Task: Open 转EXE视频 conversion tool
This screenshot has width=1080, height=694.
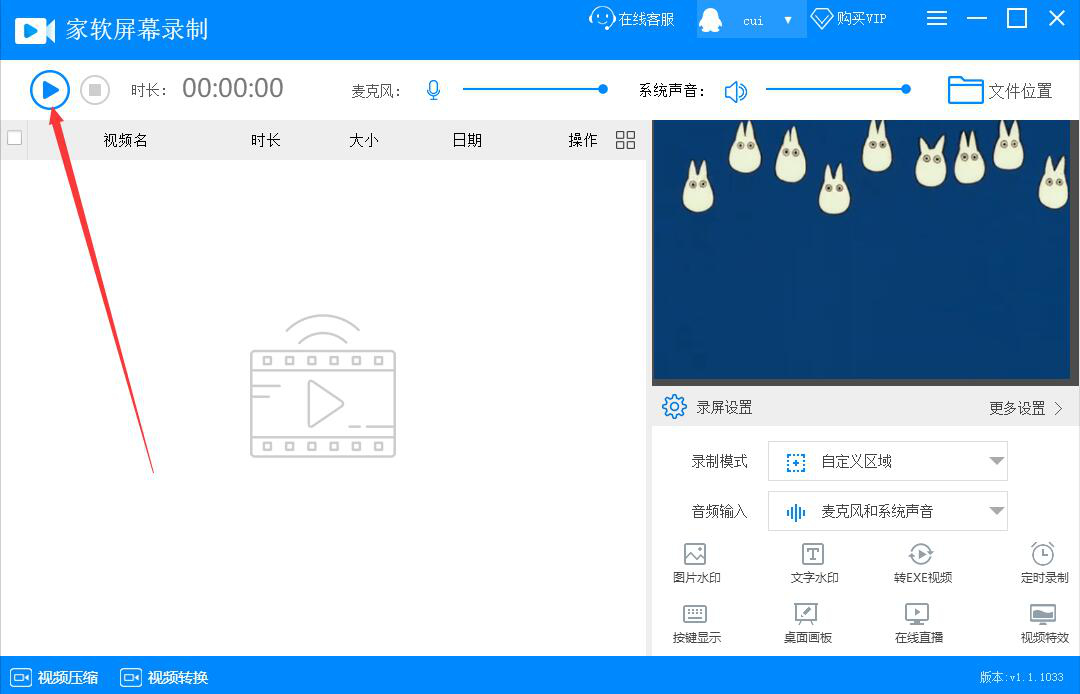Action: [922, 563]
